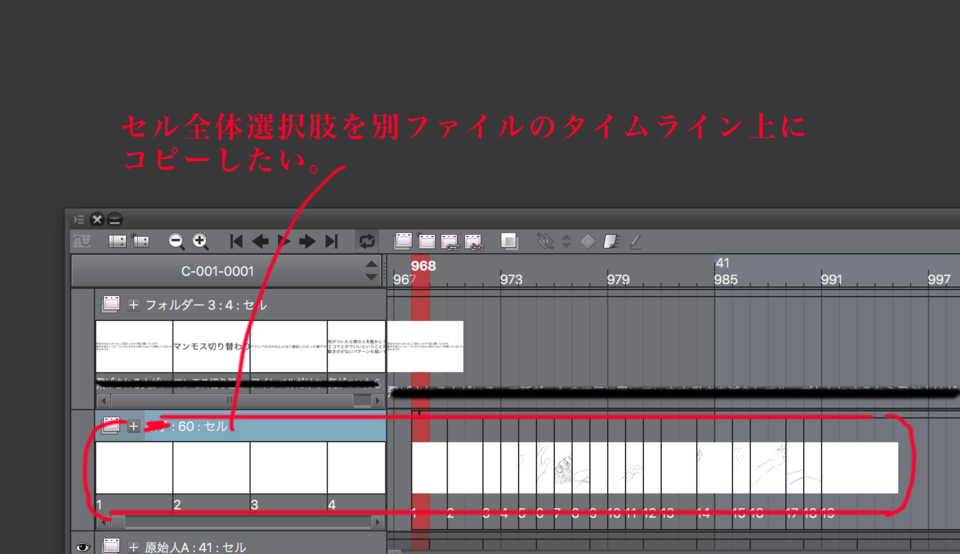Viewport: 960px width, 554px height.
Task: Zoom out the timeline
Action: 176,241
